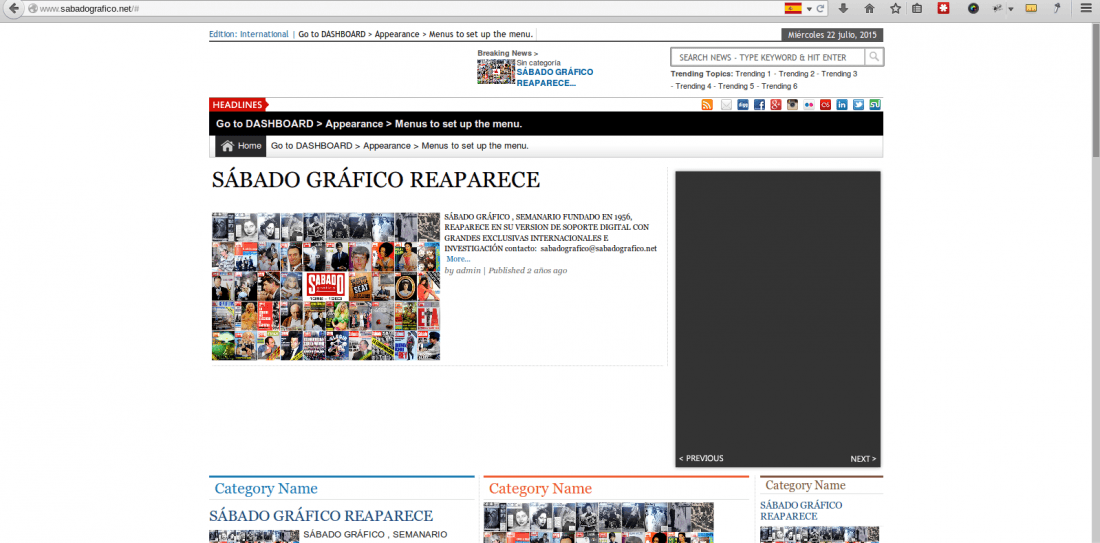
Task: Open the Digg social icon
Action: pyautogui.click(x=743, y=105)
